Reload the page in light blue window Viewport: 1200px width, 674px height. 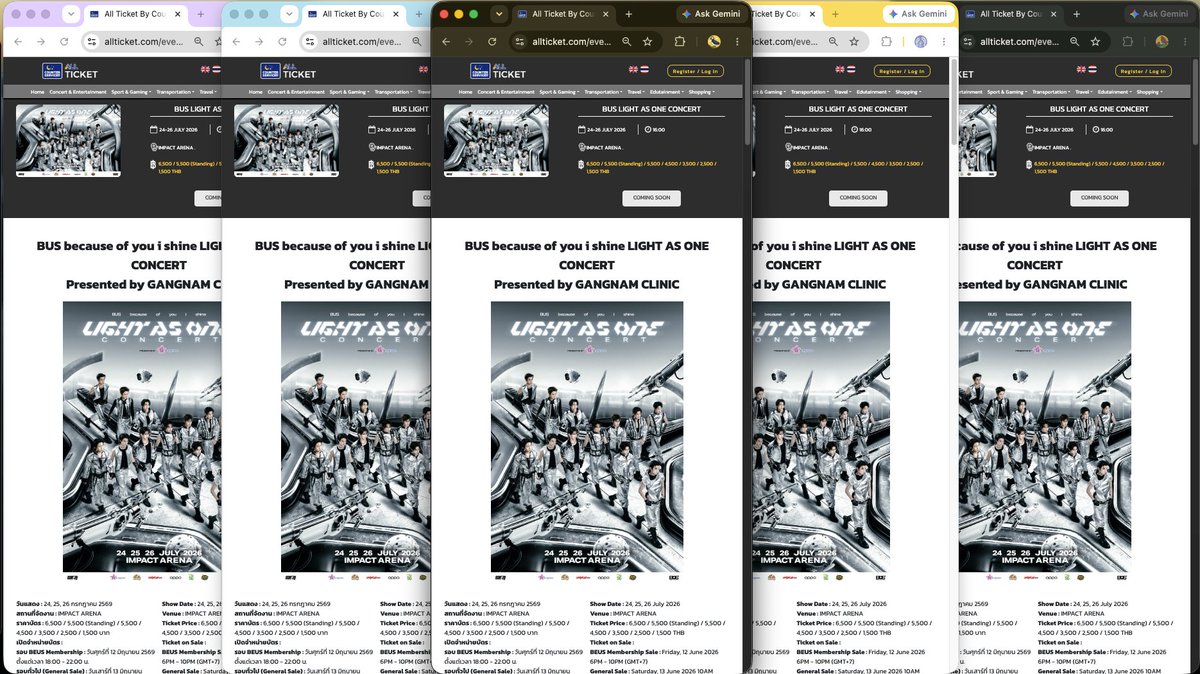pos(283,42)
